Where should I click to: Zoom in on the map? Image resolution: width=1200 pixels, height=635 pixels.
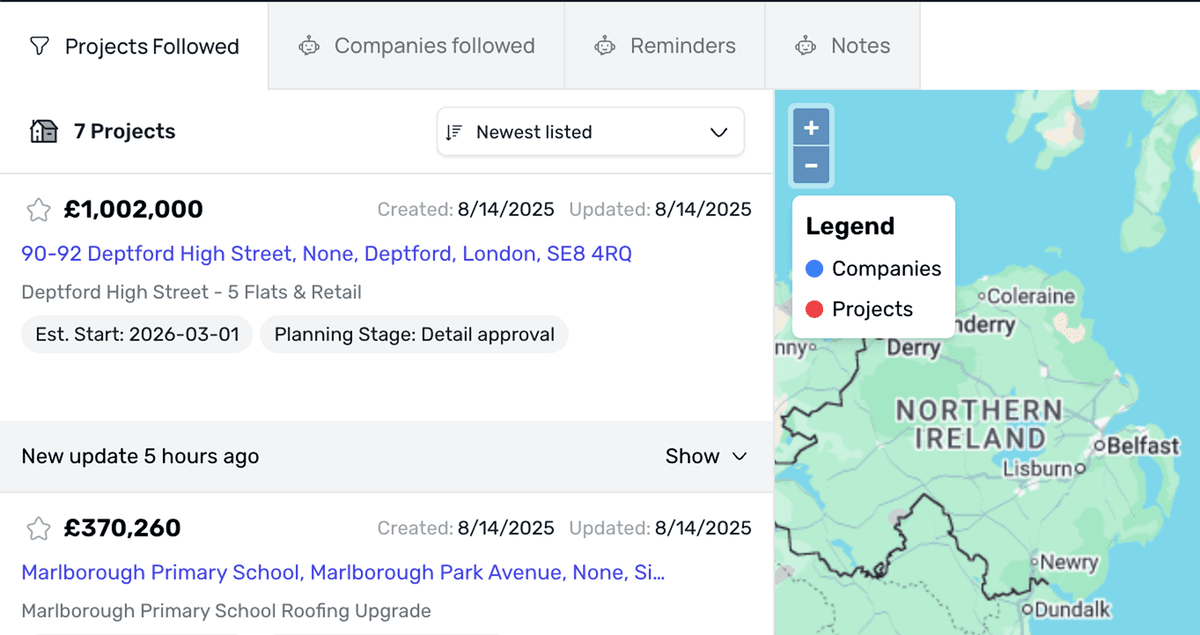pos(811,128)
